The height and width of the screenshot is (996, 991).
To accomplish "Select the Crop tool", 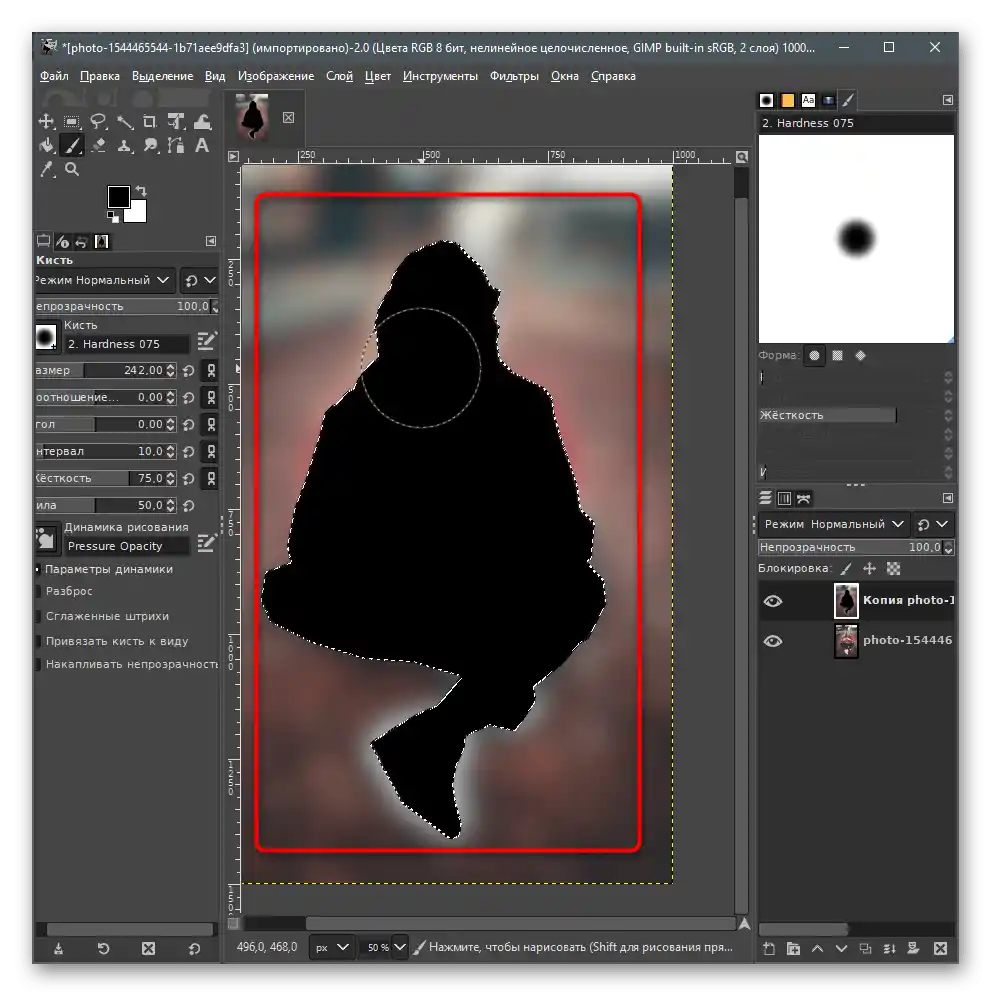I will click(150, 121).
